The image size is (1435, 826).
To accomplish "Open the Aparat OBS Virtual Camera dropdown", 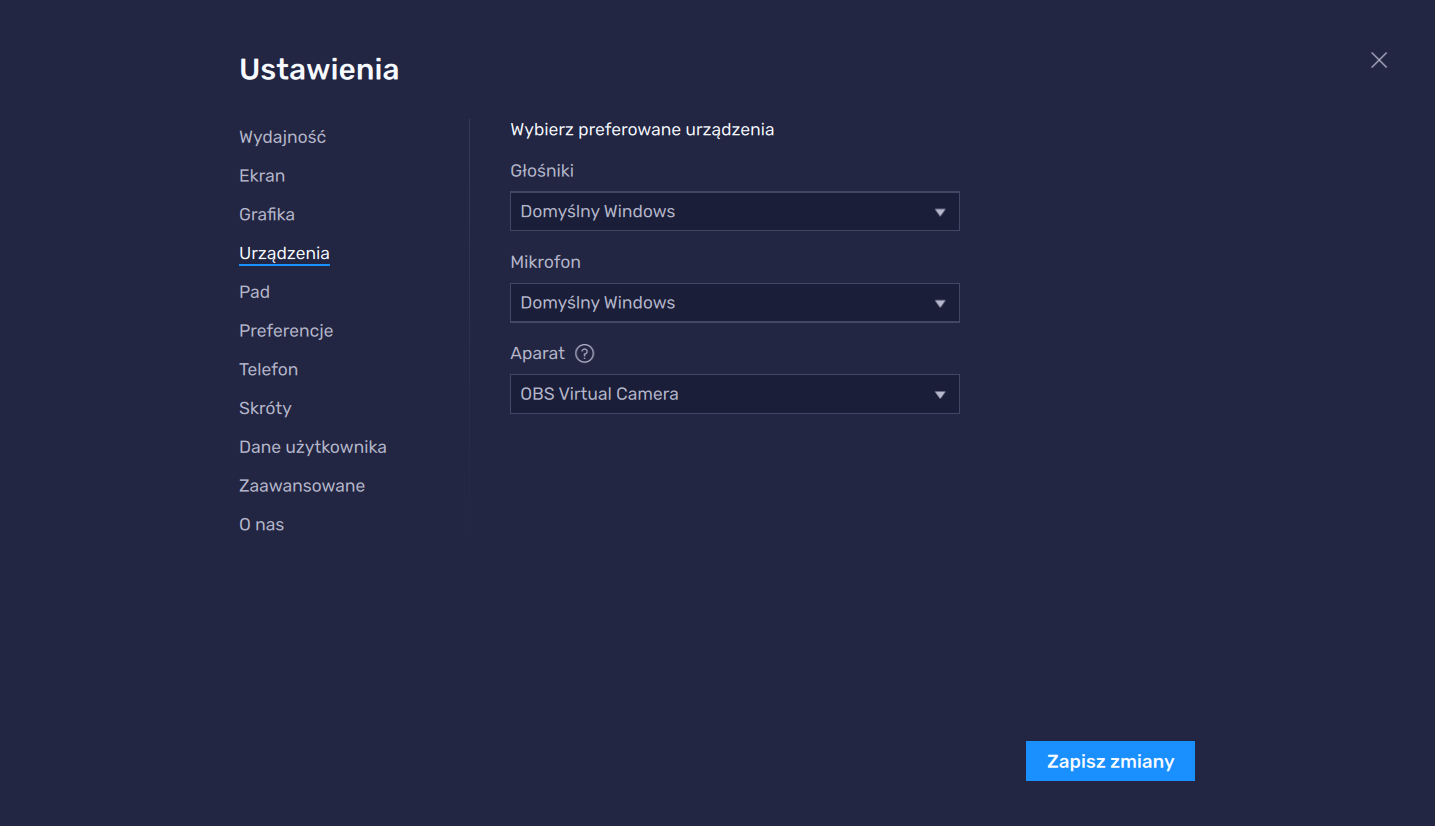I will pos(735,394).
